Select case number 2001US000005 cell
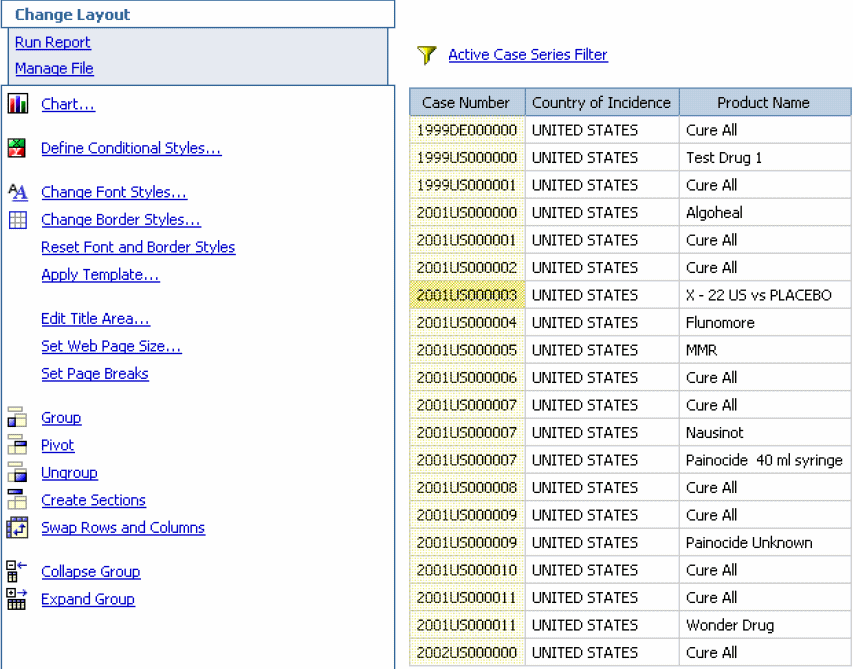 (467, 350)
